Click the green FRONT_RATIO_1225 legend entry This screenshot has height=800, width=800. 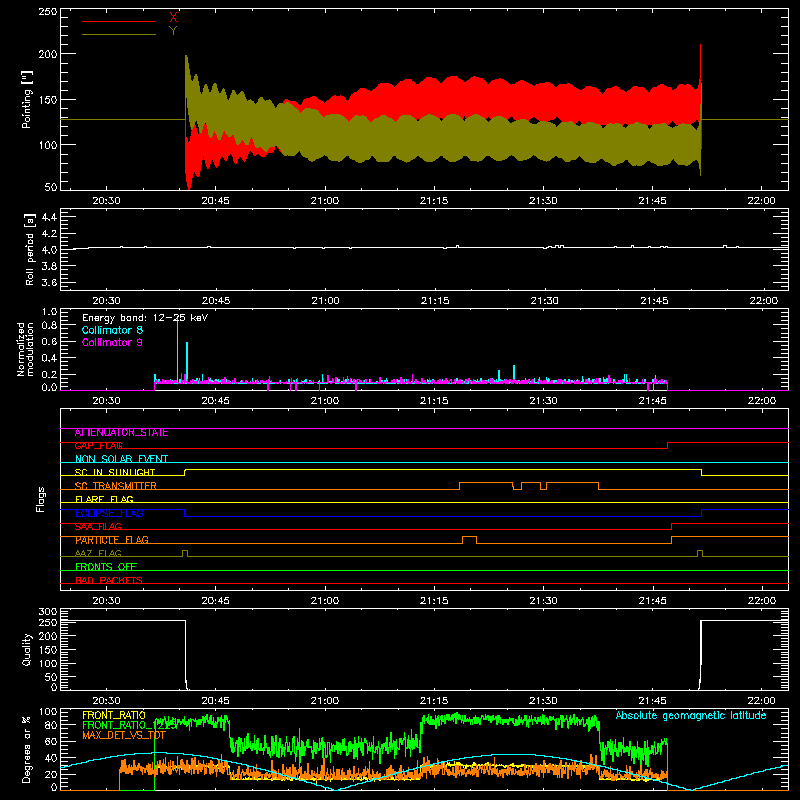coord(130,725)
